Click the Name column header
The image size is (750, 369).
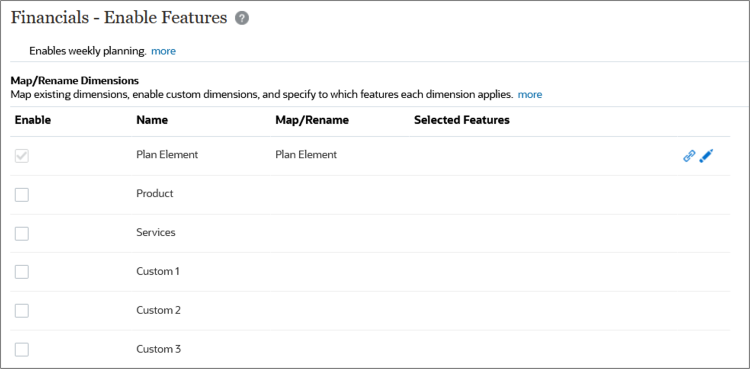coord(152,120)
